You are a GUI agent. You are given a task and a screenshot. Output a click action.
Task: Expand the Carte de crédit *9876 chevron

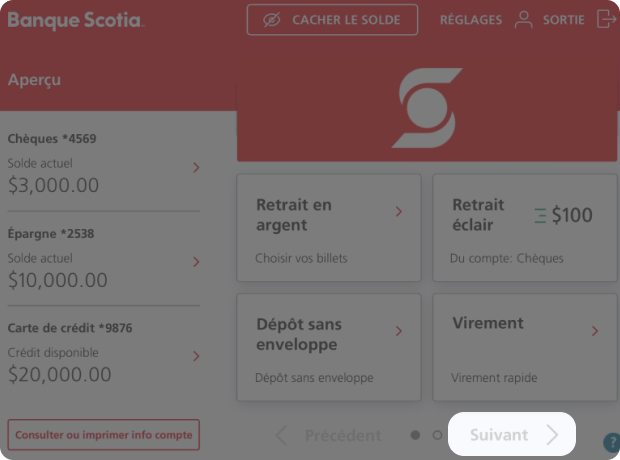tap(196, 356)
